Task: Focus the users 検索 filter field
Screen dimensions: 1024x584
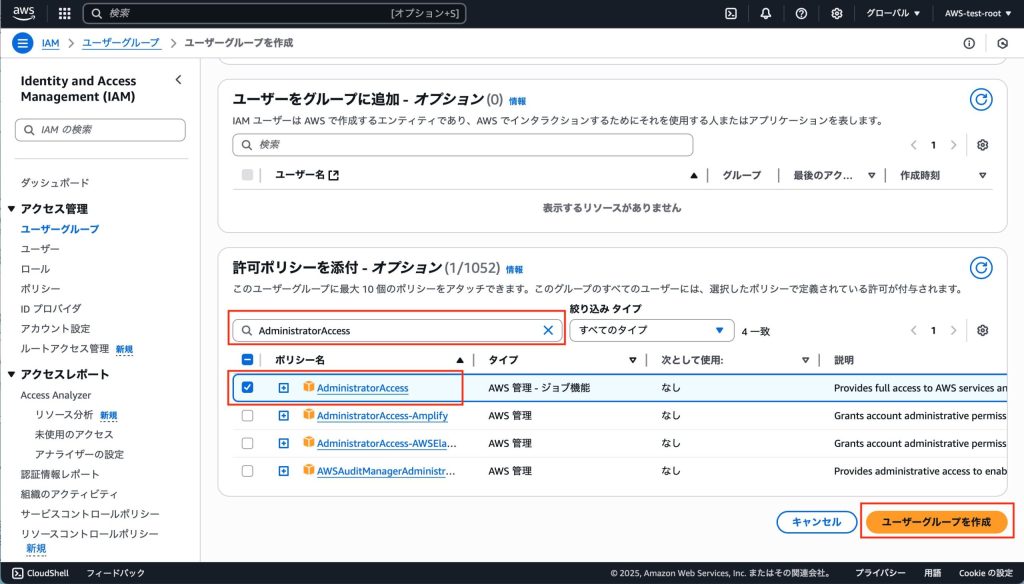Action: coord(462,145)
